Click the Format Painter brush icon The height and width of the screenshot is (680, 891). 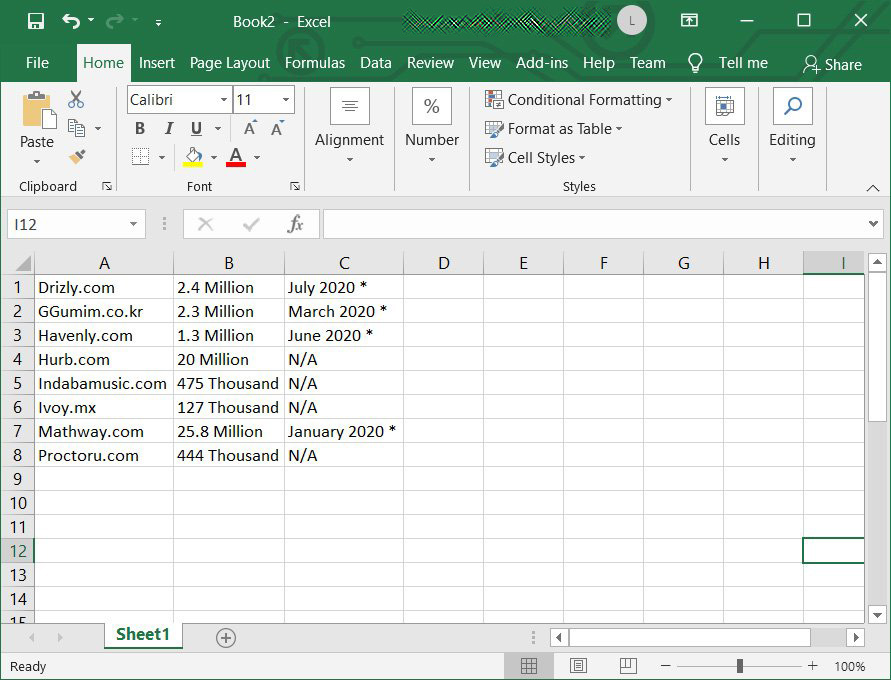point(77,156)
